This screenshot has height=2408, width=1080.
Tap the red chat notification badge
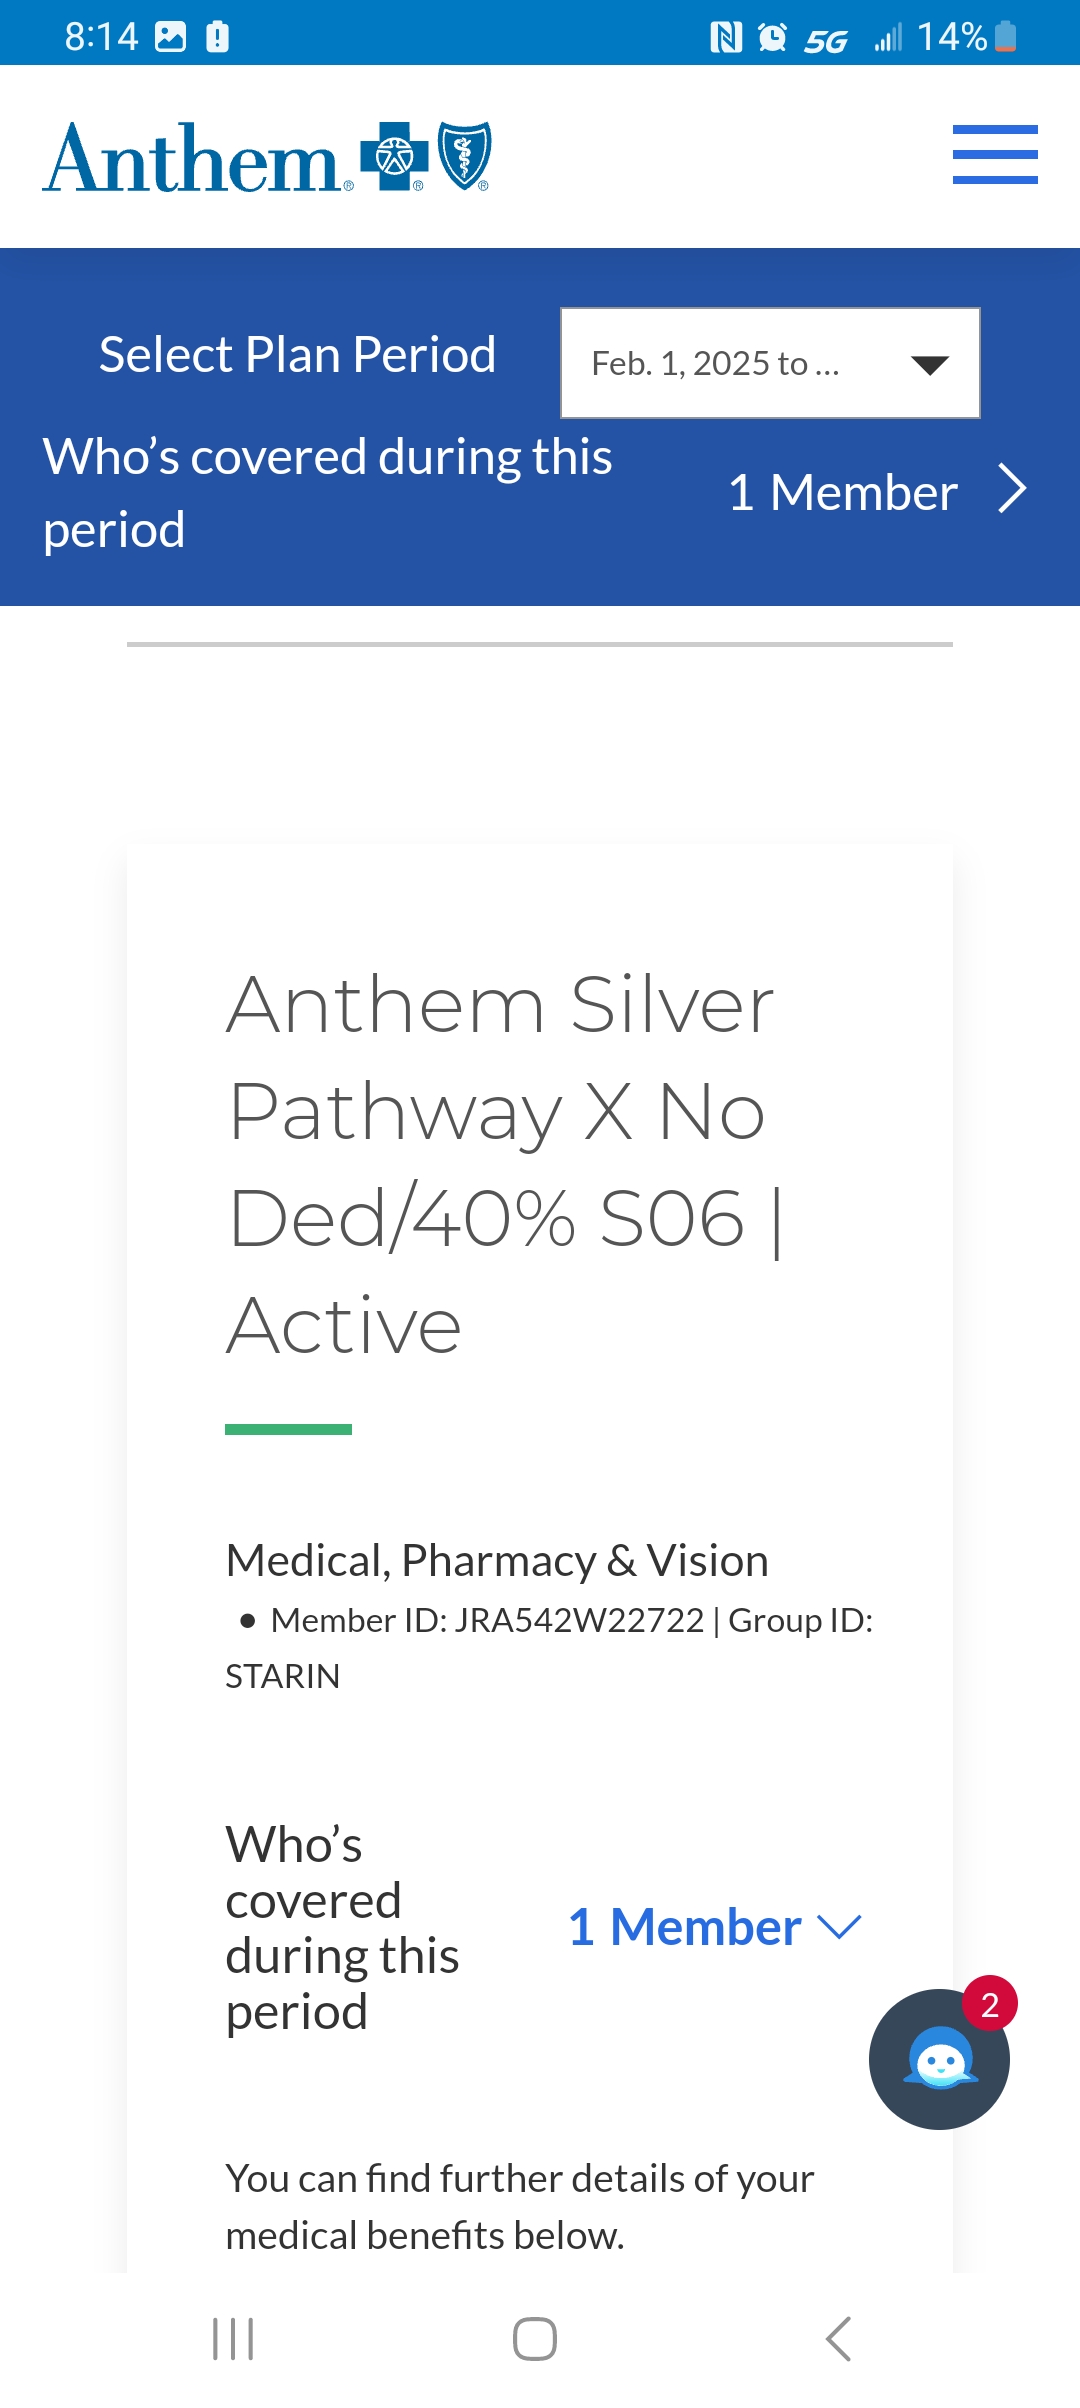coord(990,2004)
